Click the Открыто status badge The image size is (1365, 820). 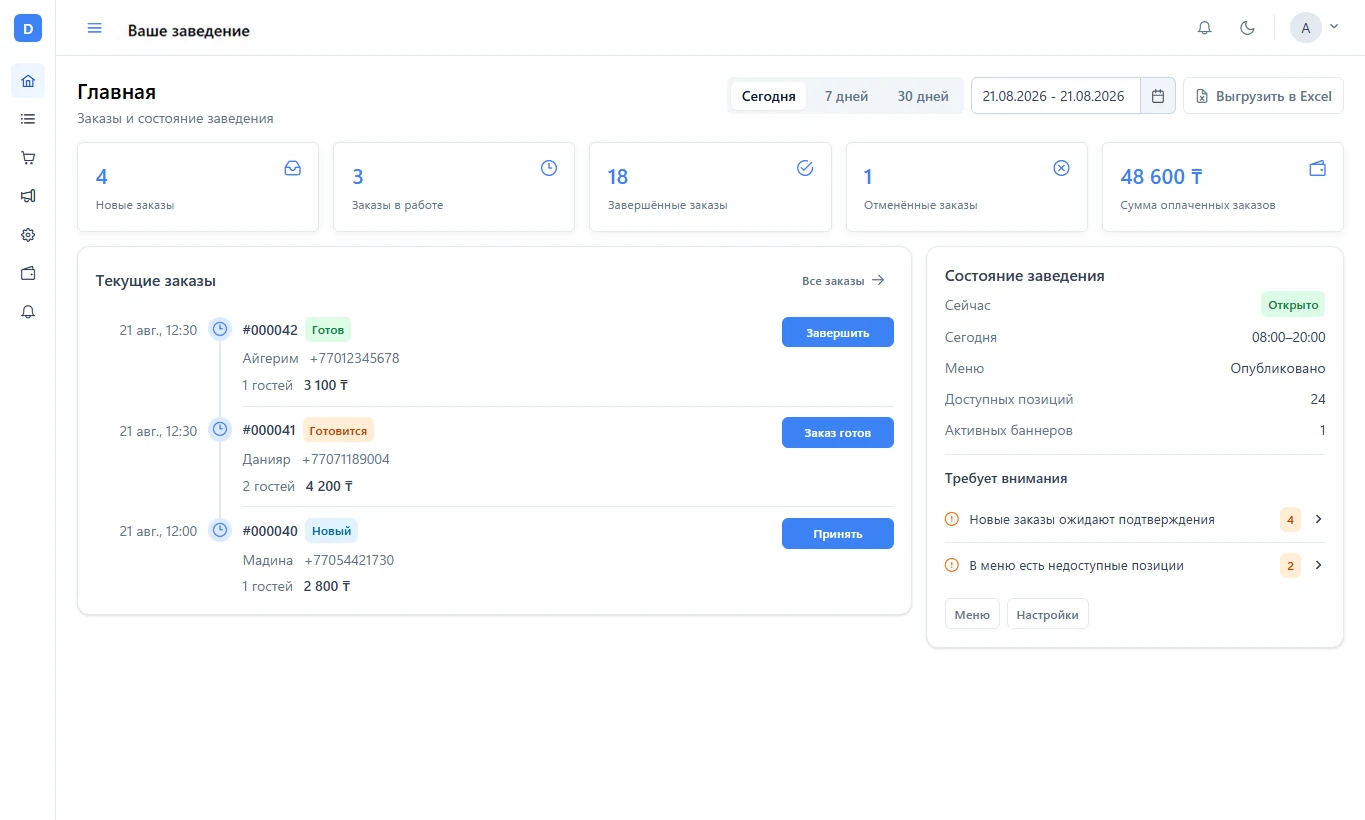[1293, 305]
